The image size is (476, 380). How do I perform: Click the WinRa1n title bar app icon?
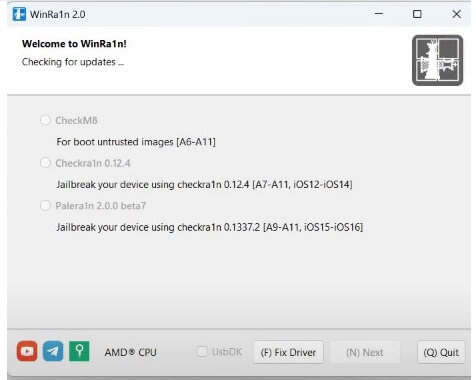(19, 14)
